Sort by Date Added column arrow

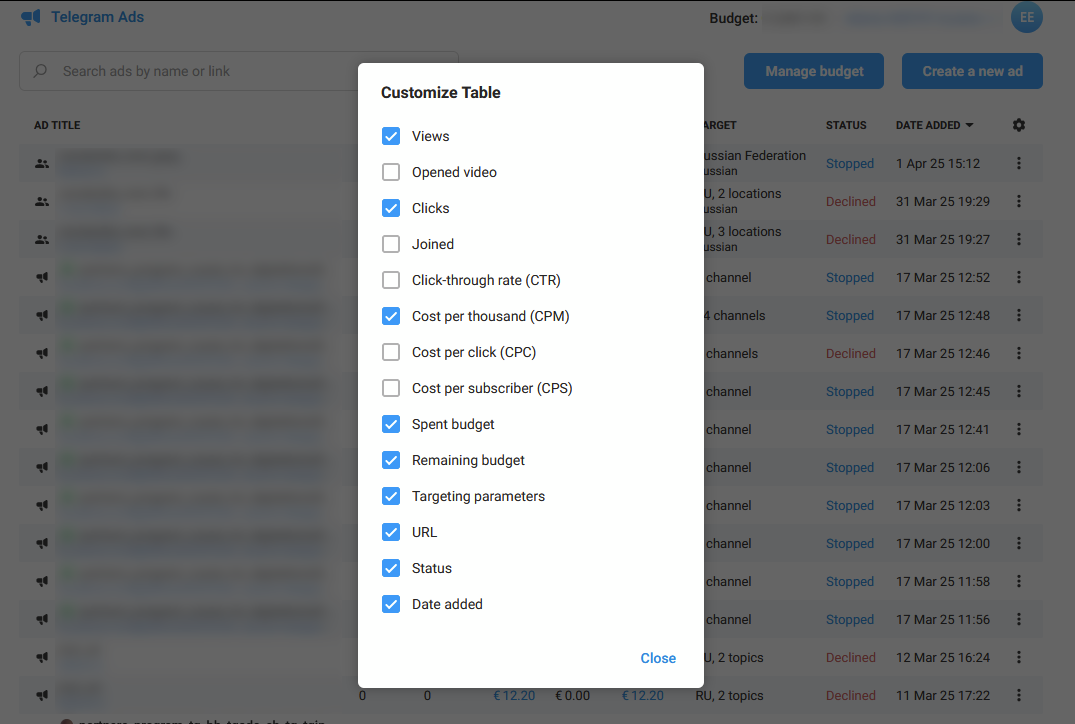[969, 126]
